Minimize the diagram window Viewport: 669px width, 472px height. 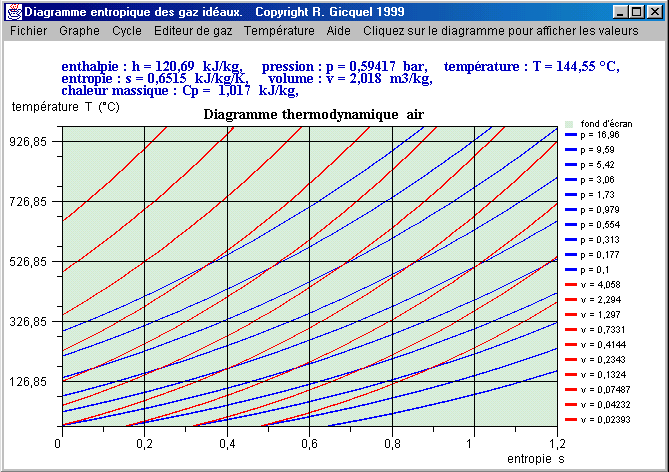tap(620, 12)
